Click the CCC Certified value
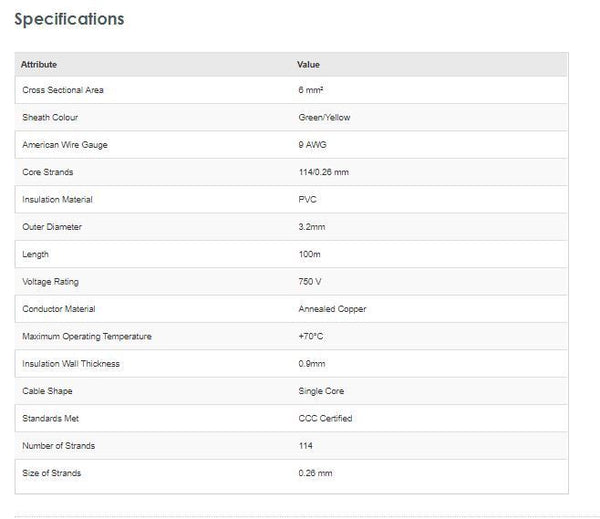The width and height of the screenshot is (600, 519). (x=325, y=418)
